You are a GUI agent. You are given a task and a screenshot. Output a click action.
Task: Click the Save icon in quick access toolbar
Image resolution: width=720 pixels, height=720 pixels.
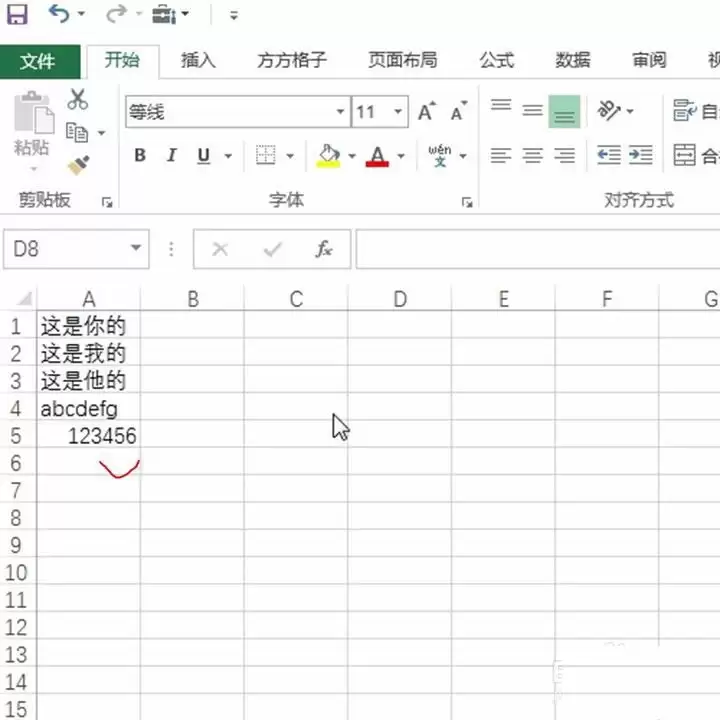pyautogui.click(x=17, y=15)
